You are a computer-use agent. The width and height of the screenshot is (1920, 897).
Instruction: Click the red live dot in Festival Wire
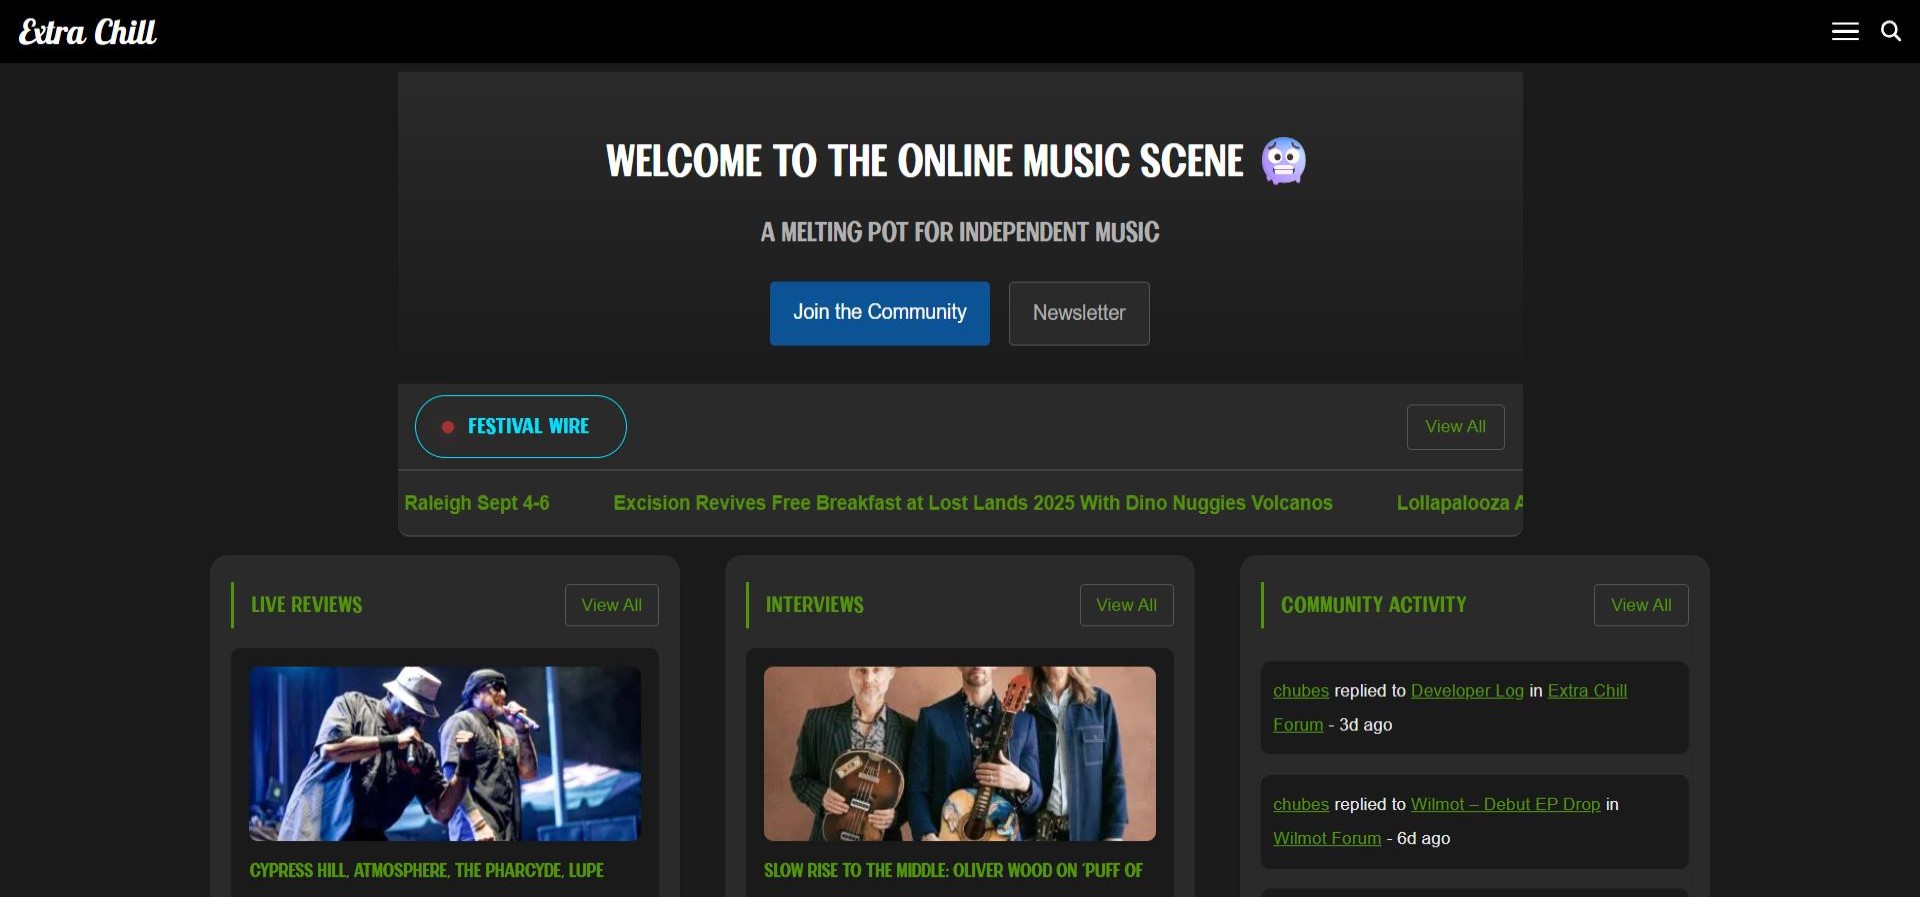click(x=448, y=427)
